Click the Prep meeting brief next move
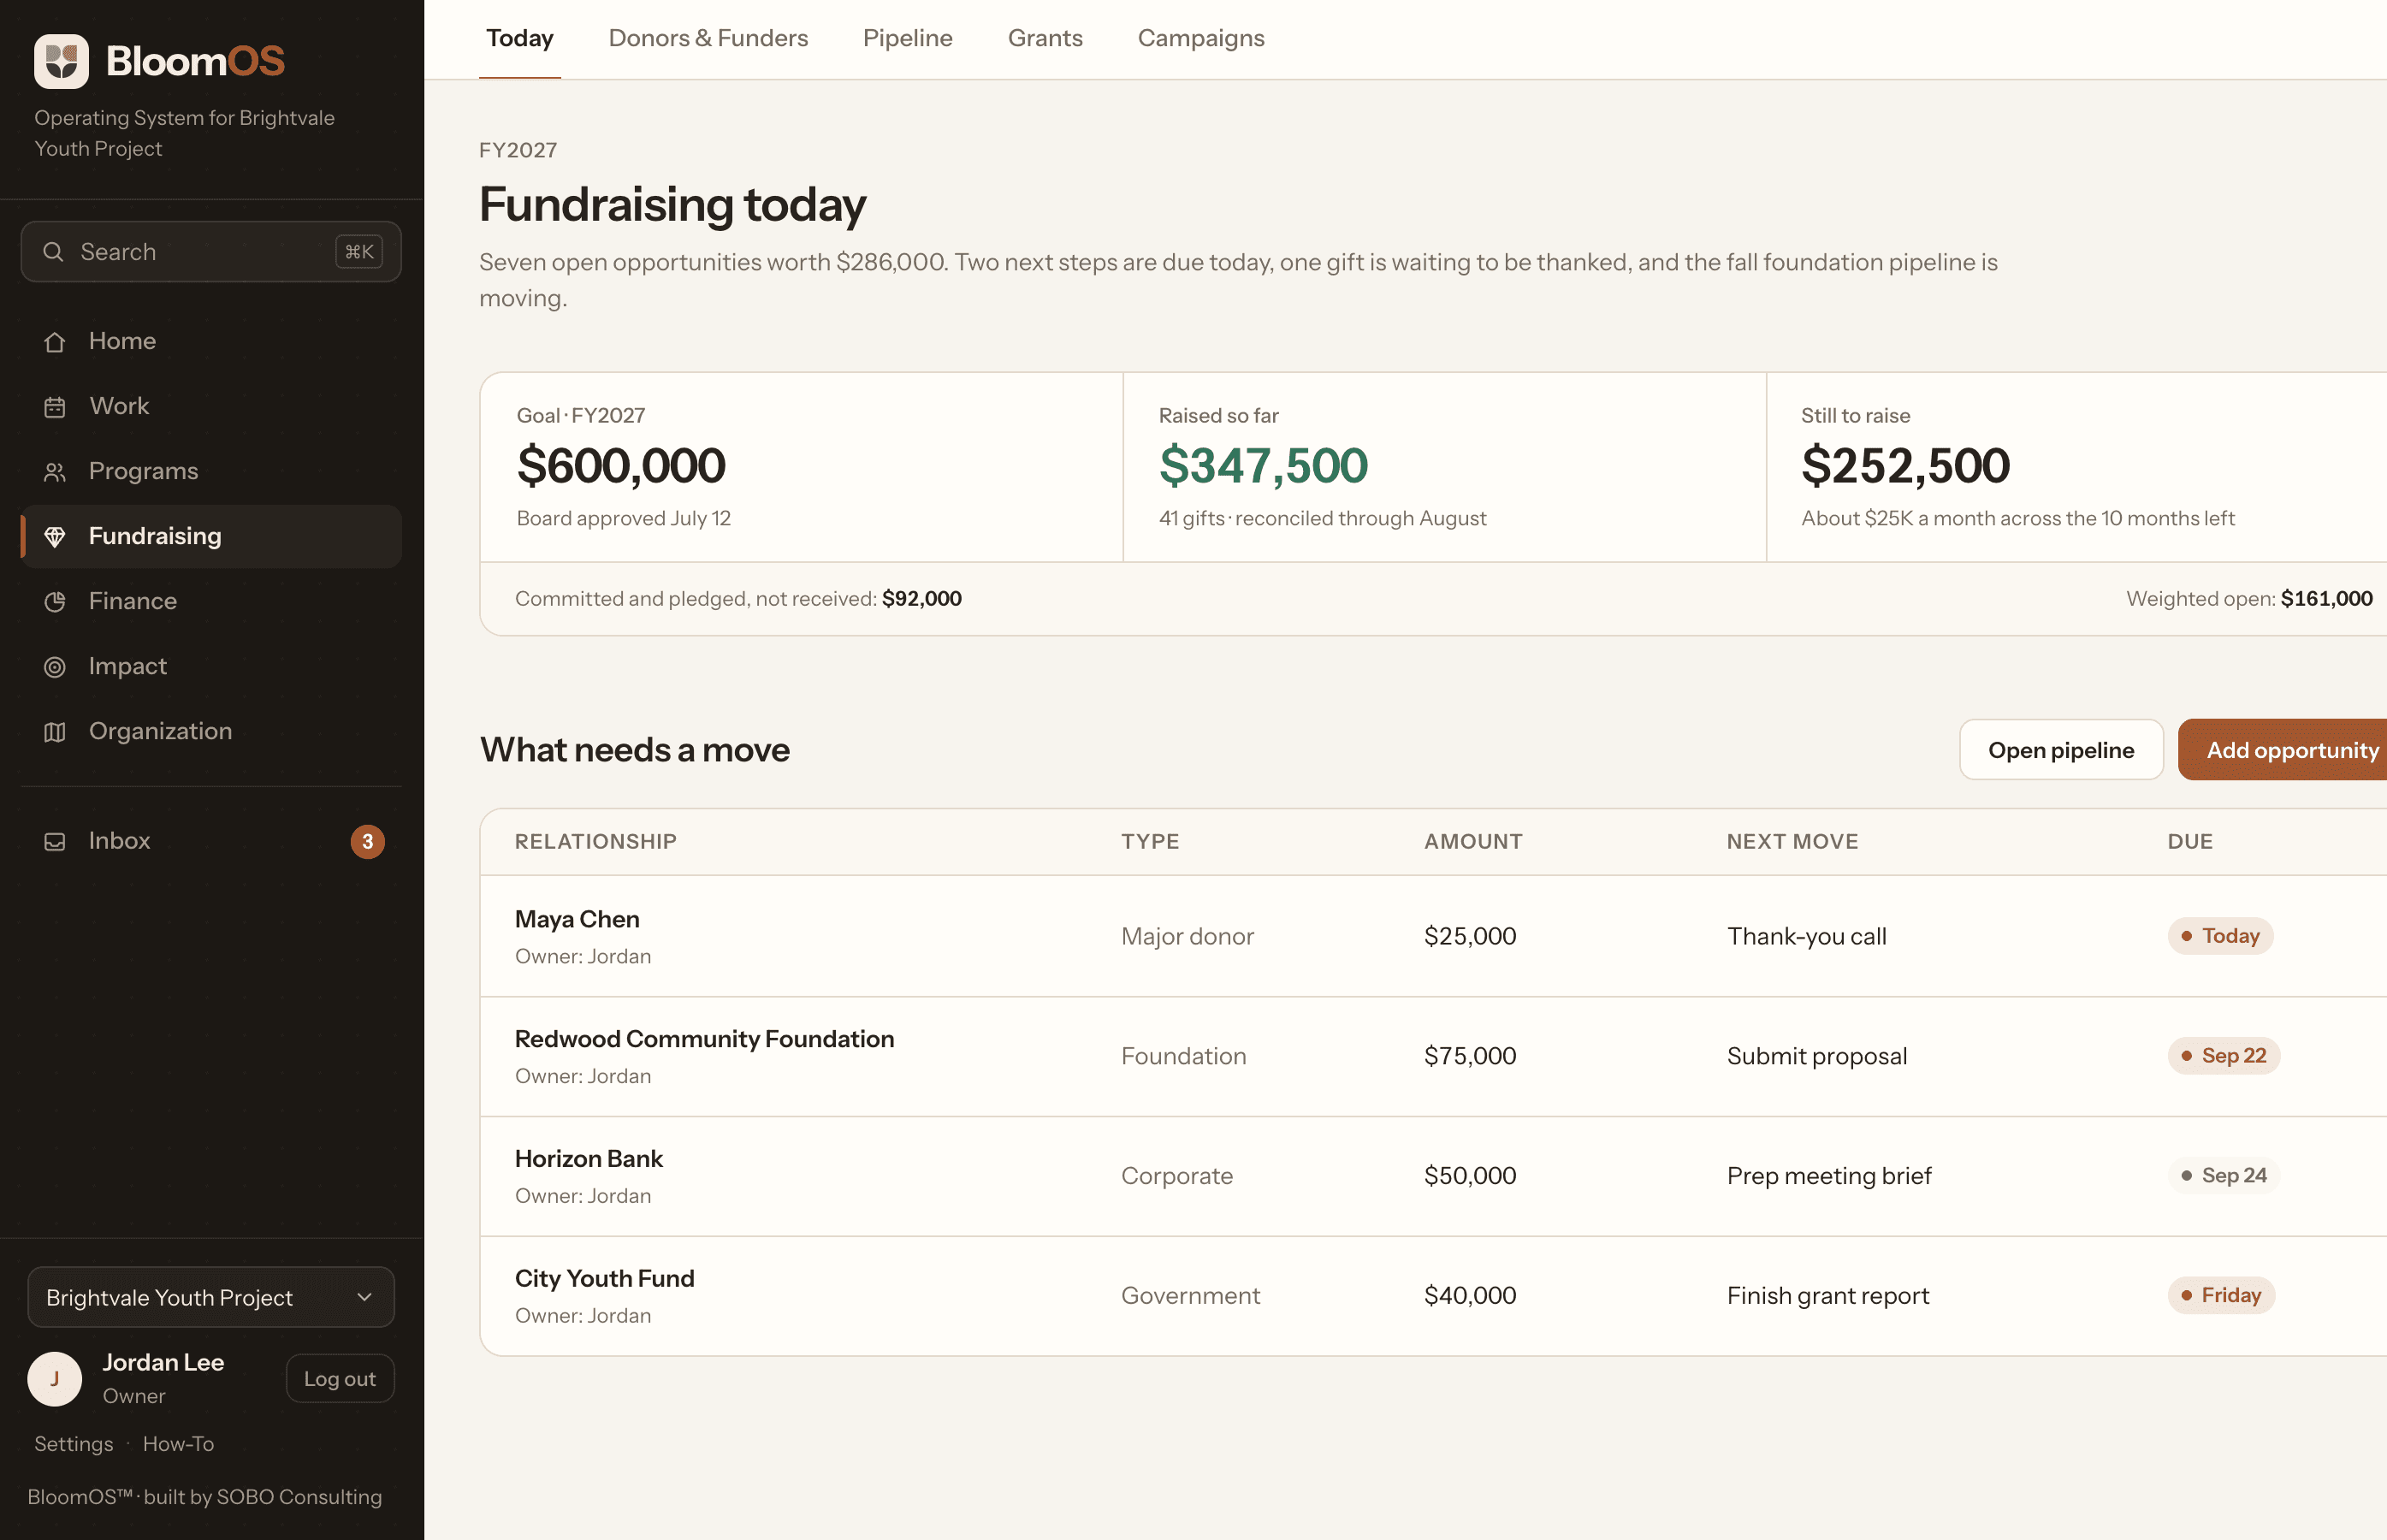2387x1540 pixels. (x=1829, y=1177)
